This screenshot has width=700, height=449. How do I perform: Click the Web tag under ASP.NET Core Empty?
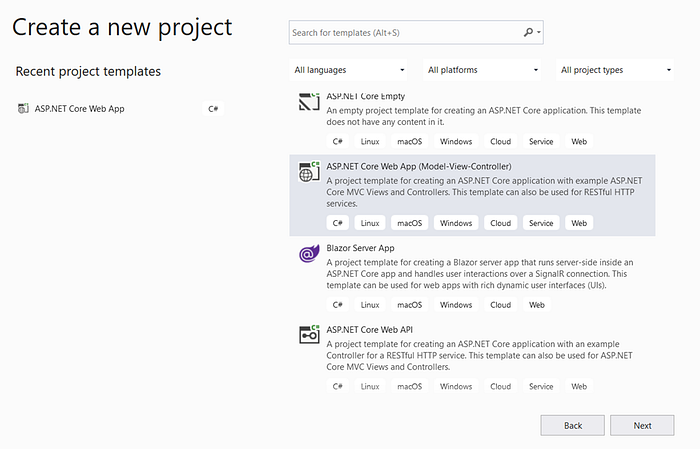[x=579, y=141]
